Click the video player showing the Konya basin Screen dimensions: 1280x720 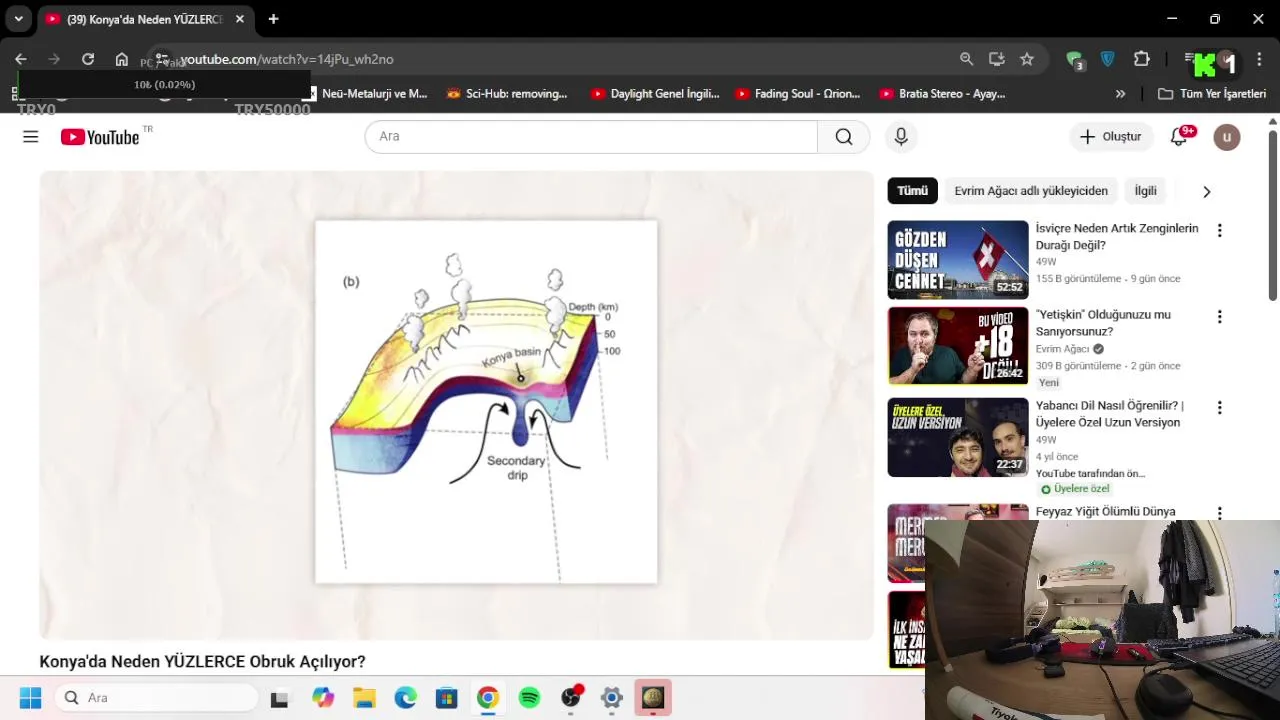pyautogui.click(x=456, y=405)
